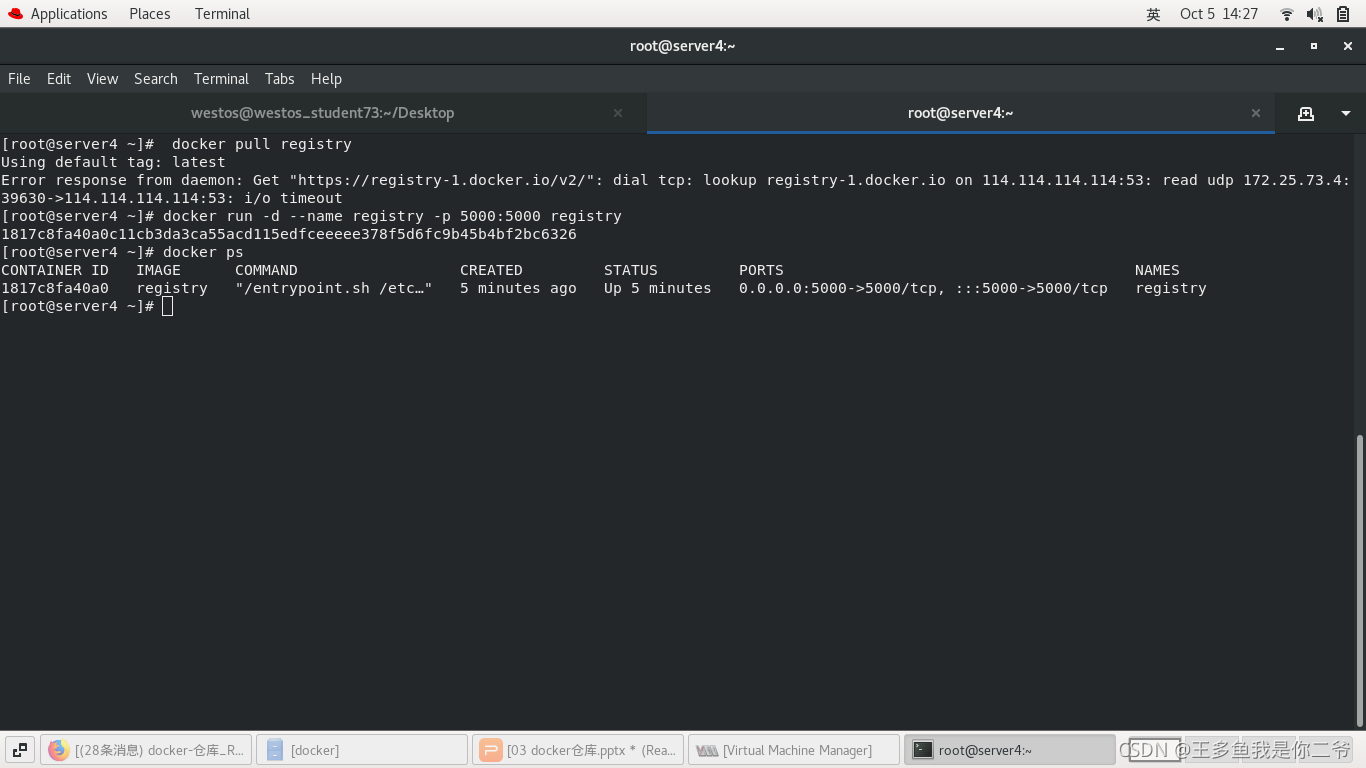This screenshot has width=1366, height=768.
Task: Close the westos@westos_student73 tab
Action: [x=618, y=113]
